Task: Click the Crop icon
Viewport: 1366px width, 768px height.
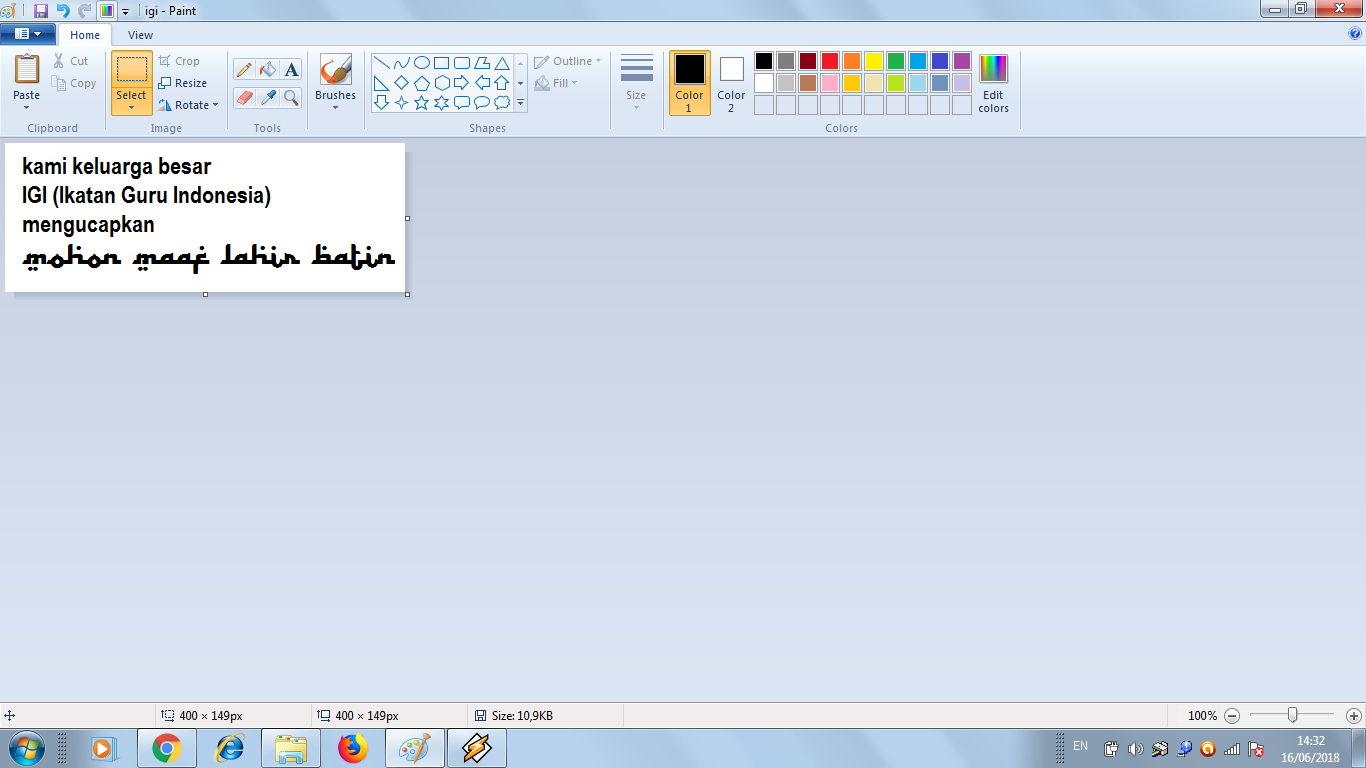Action: (165, 61)
